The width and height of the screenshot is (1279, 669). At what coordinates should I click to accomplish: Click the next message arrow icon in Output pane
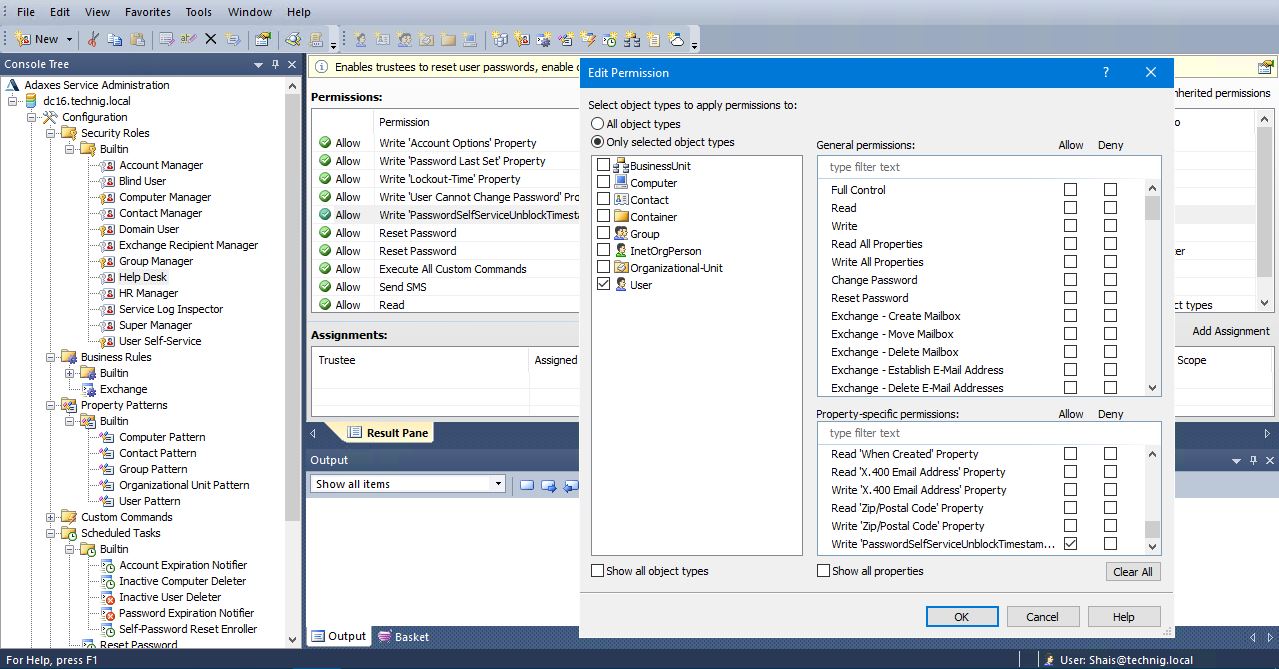point(549,485)
